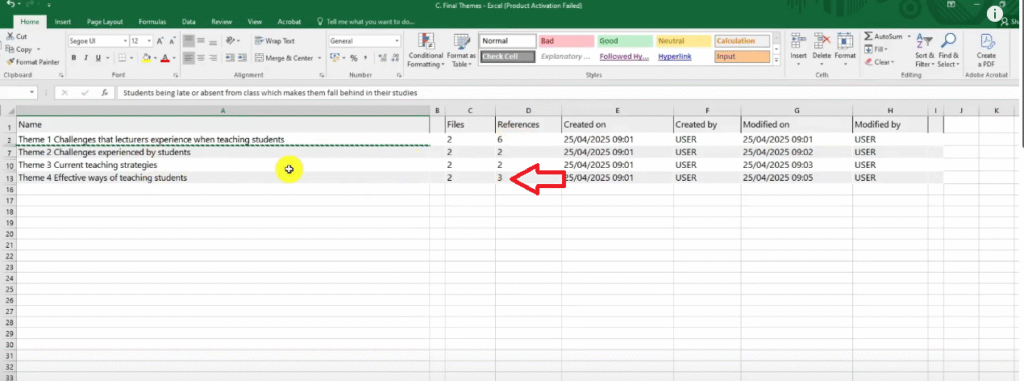Screen dimensions: 1024x381
Task: Open the Fill Color dropdown arrow
Action: [155, 58]
